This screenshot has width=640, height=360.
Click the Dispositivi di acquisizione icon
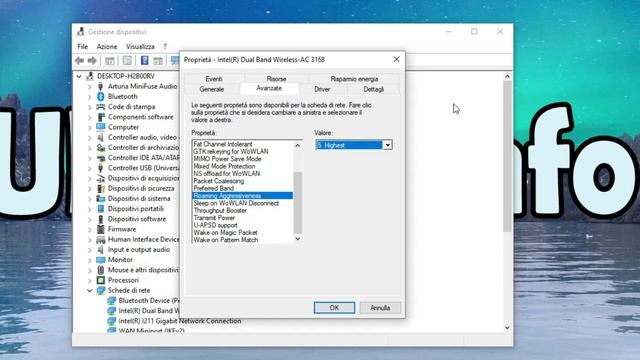point(100,178)
